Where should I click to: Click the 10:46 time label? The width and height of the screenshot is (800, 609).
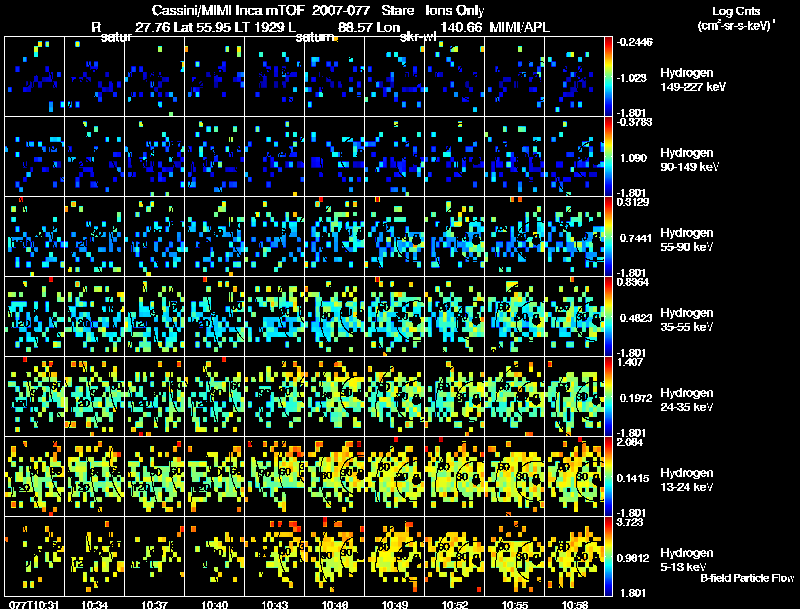pos(335,604)
